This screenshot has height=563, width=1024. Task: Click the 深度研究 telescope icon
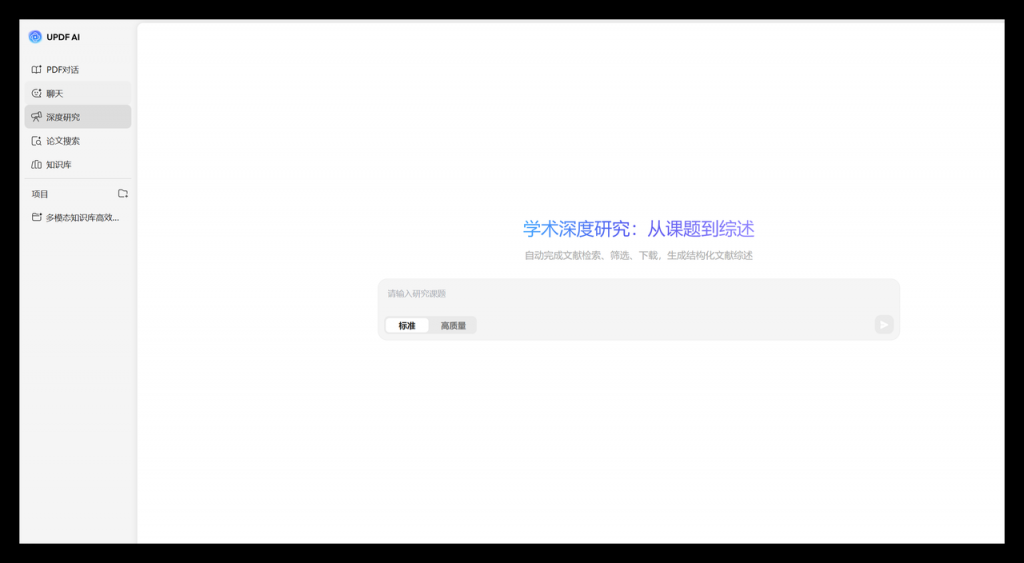pyautogui.click(x=37, y=117)
